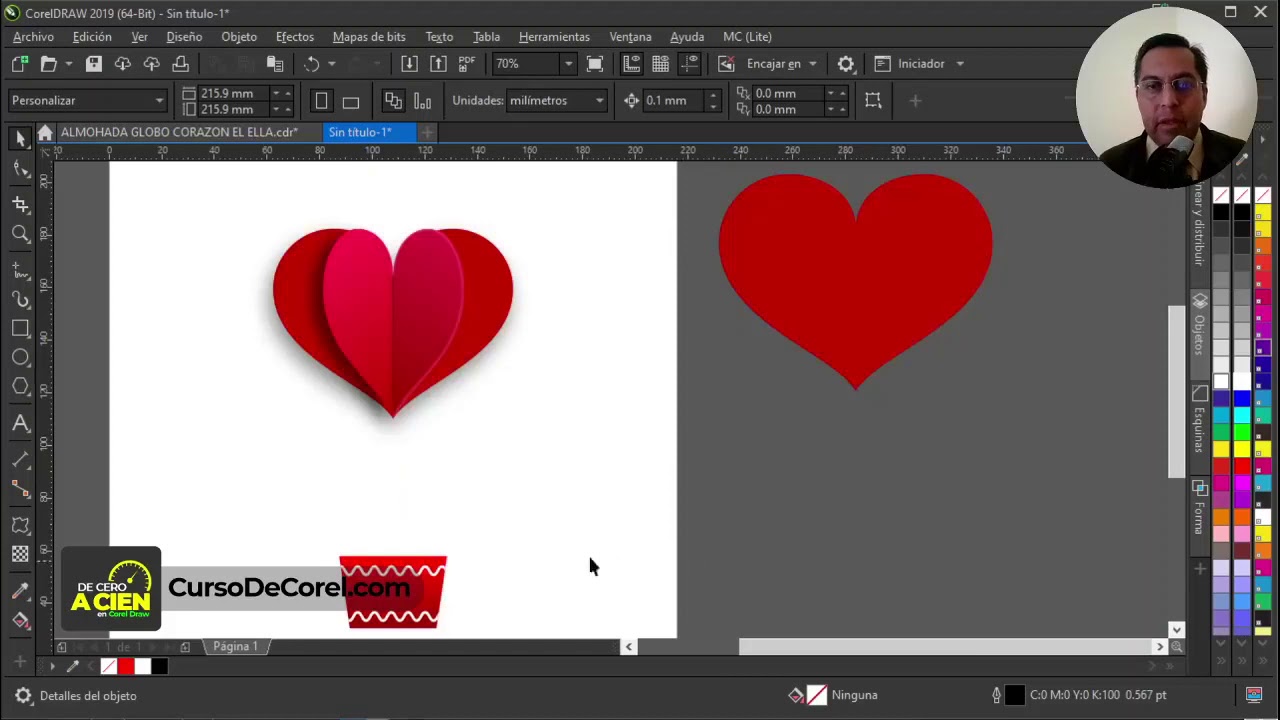Open the arrow next to Open folder
1280x720 pixels.
[x=68, y=64]
